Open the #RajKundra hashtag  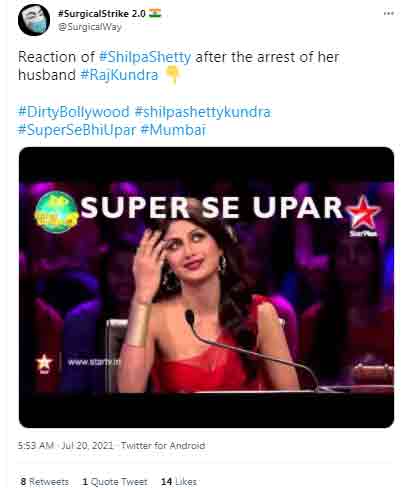click(x=119, y=75)
